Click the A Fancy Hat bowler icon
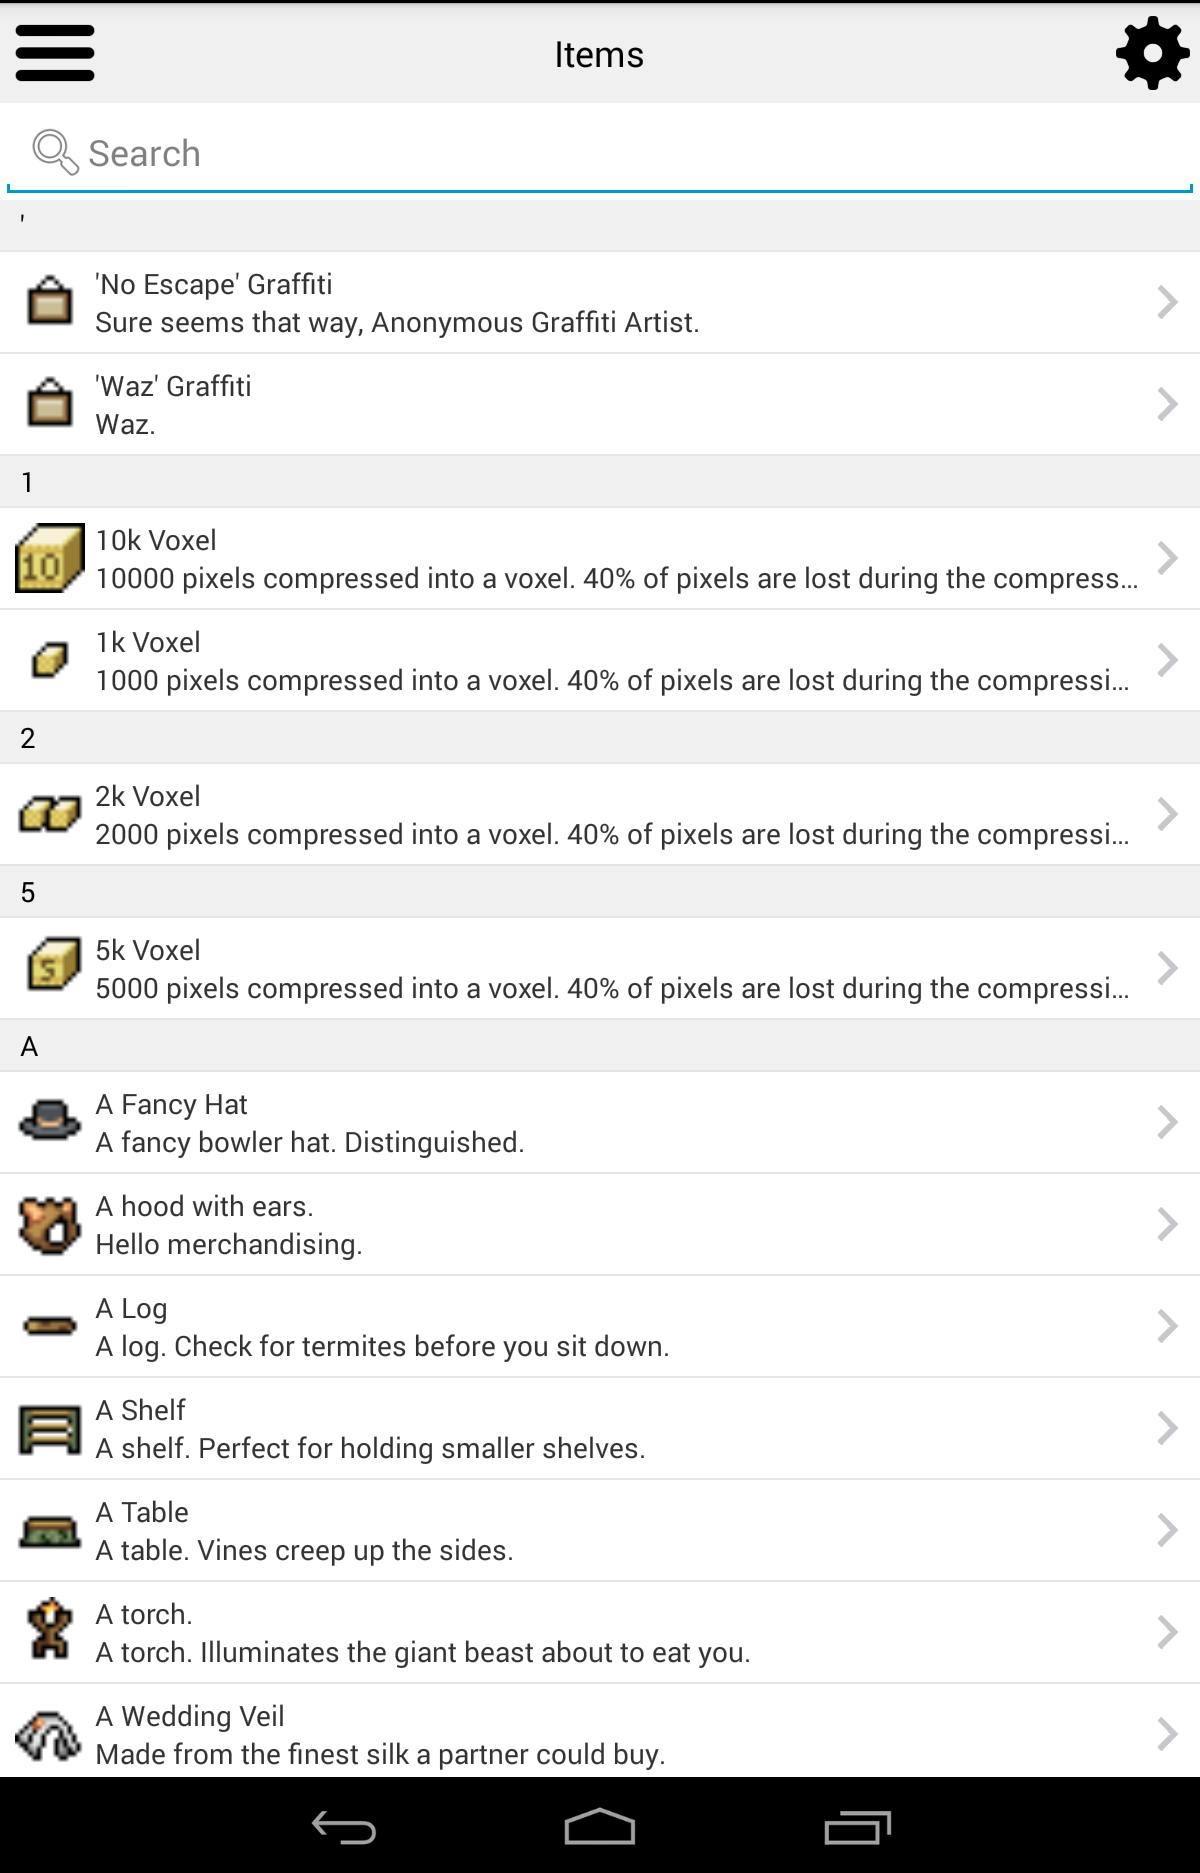The image size is (1200, 1873). pos(48,1122)
